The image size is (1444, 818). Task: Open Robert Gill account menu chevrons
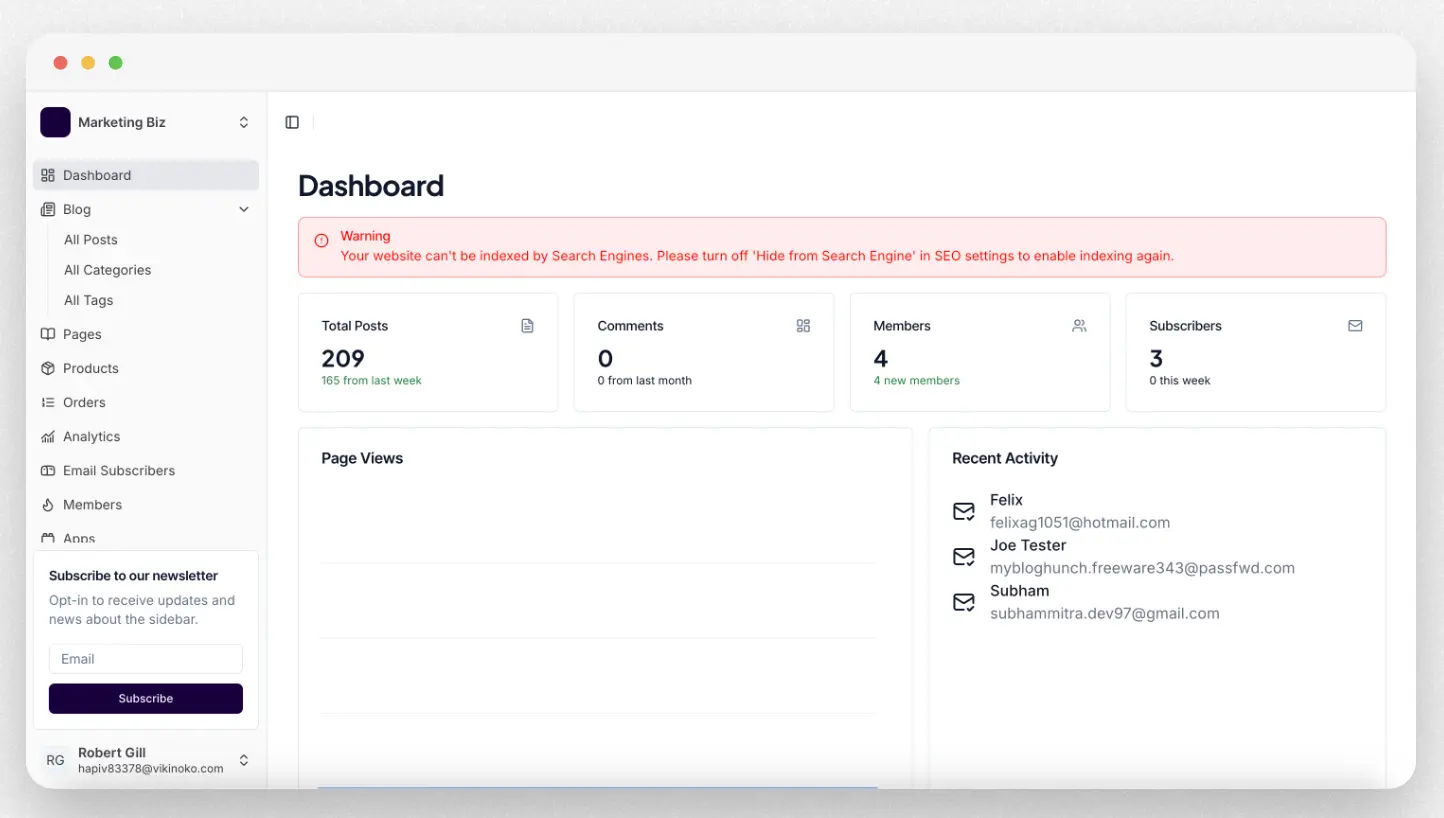[243, 760]
